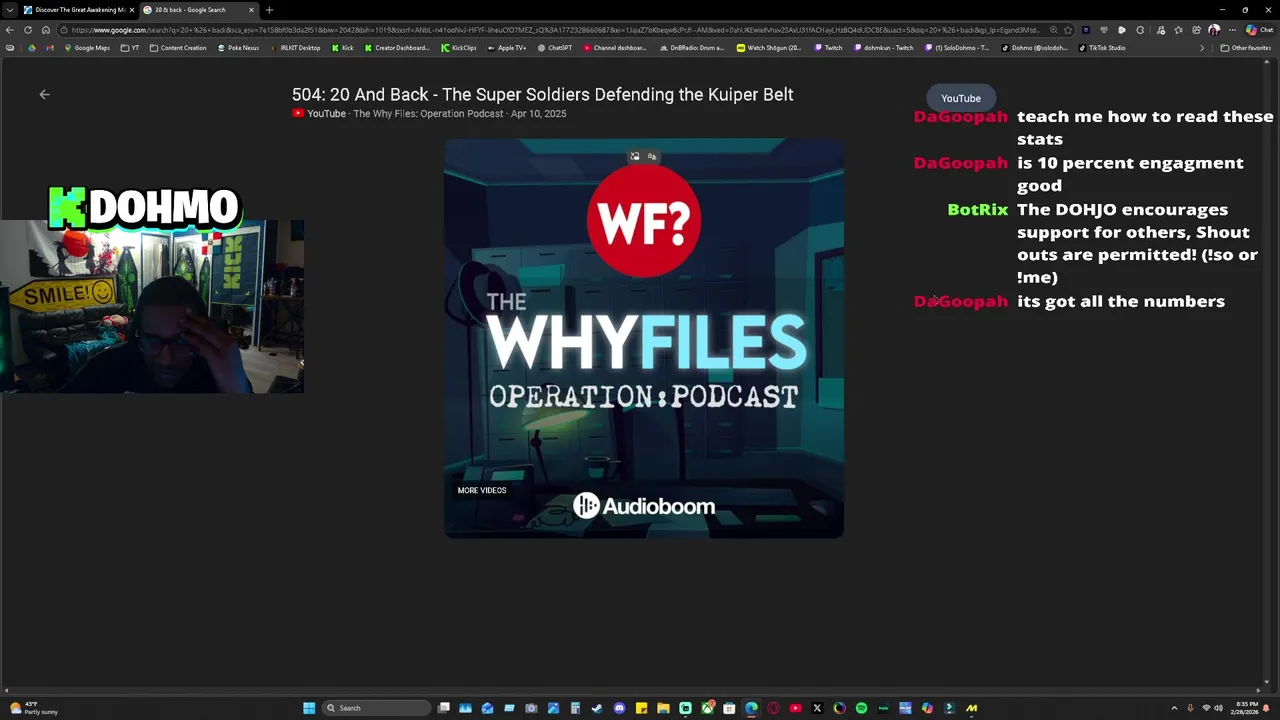Open the Edge settings and more menu
This screenshot has height=720, width=1280.
pos(1232,30)
